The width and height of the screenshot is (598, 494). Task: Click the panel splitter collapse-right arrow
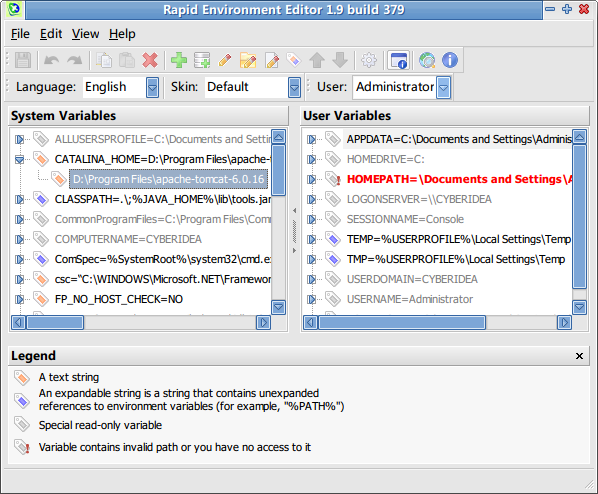pos(294,251)
